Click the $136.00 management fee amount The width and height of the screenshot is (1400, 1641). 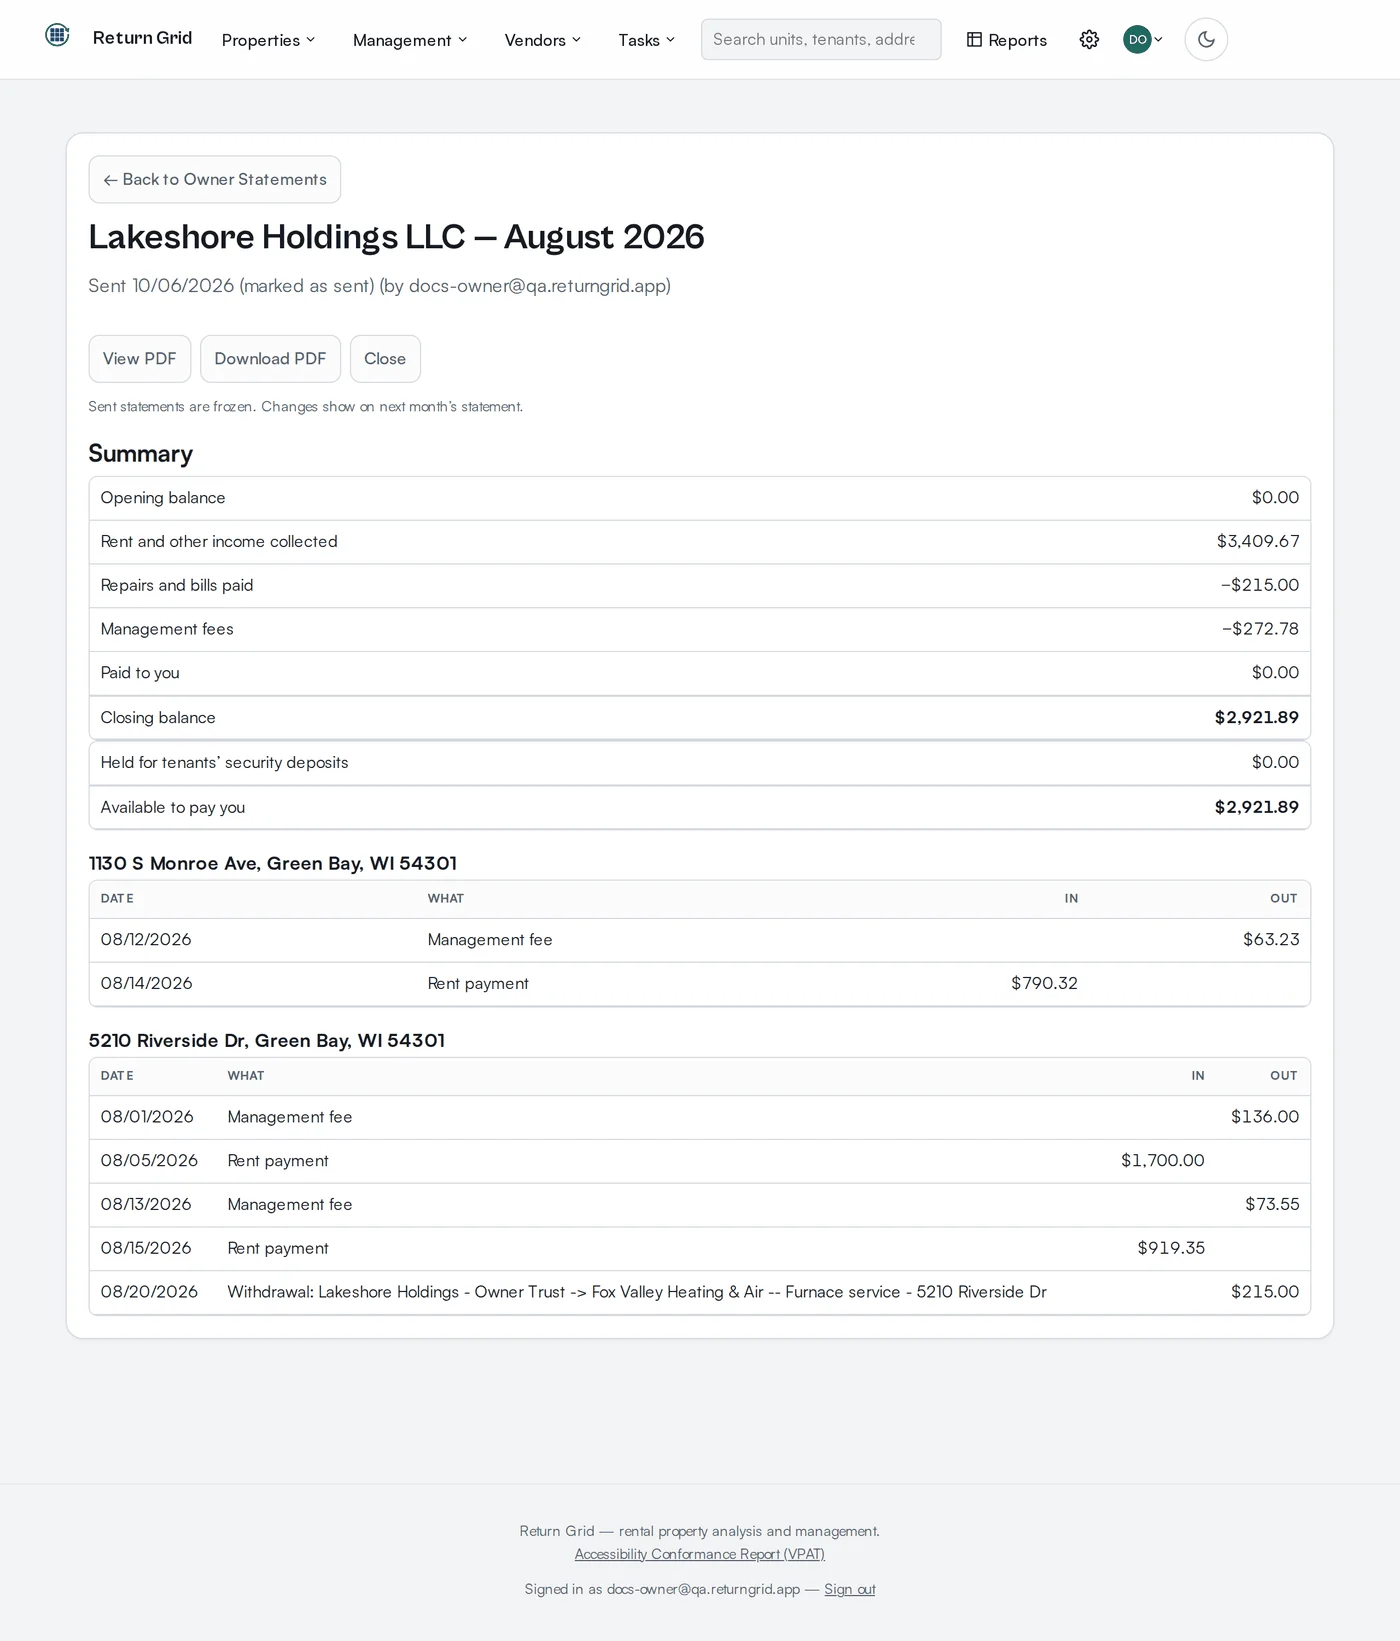pyautogui.click(x=1265, y=1116)
